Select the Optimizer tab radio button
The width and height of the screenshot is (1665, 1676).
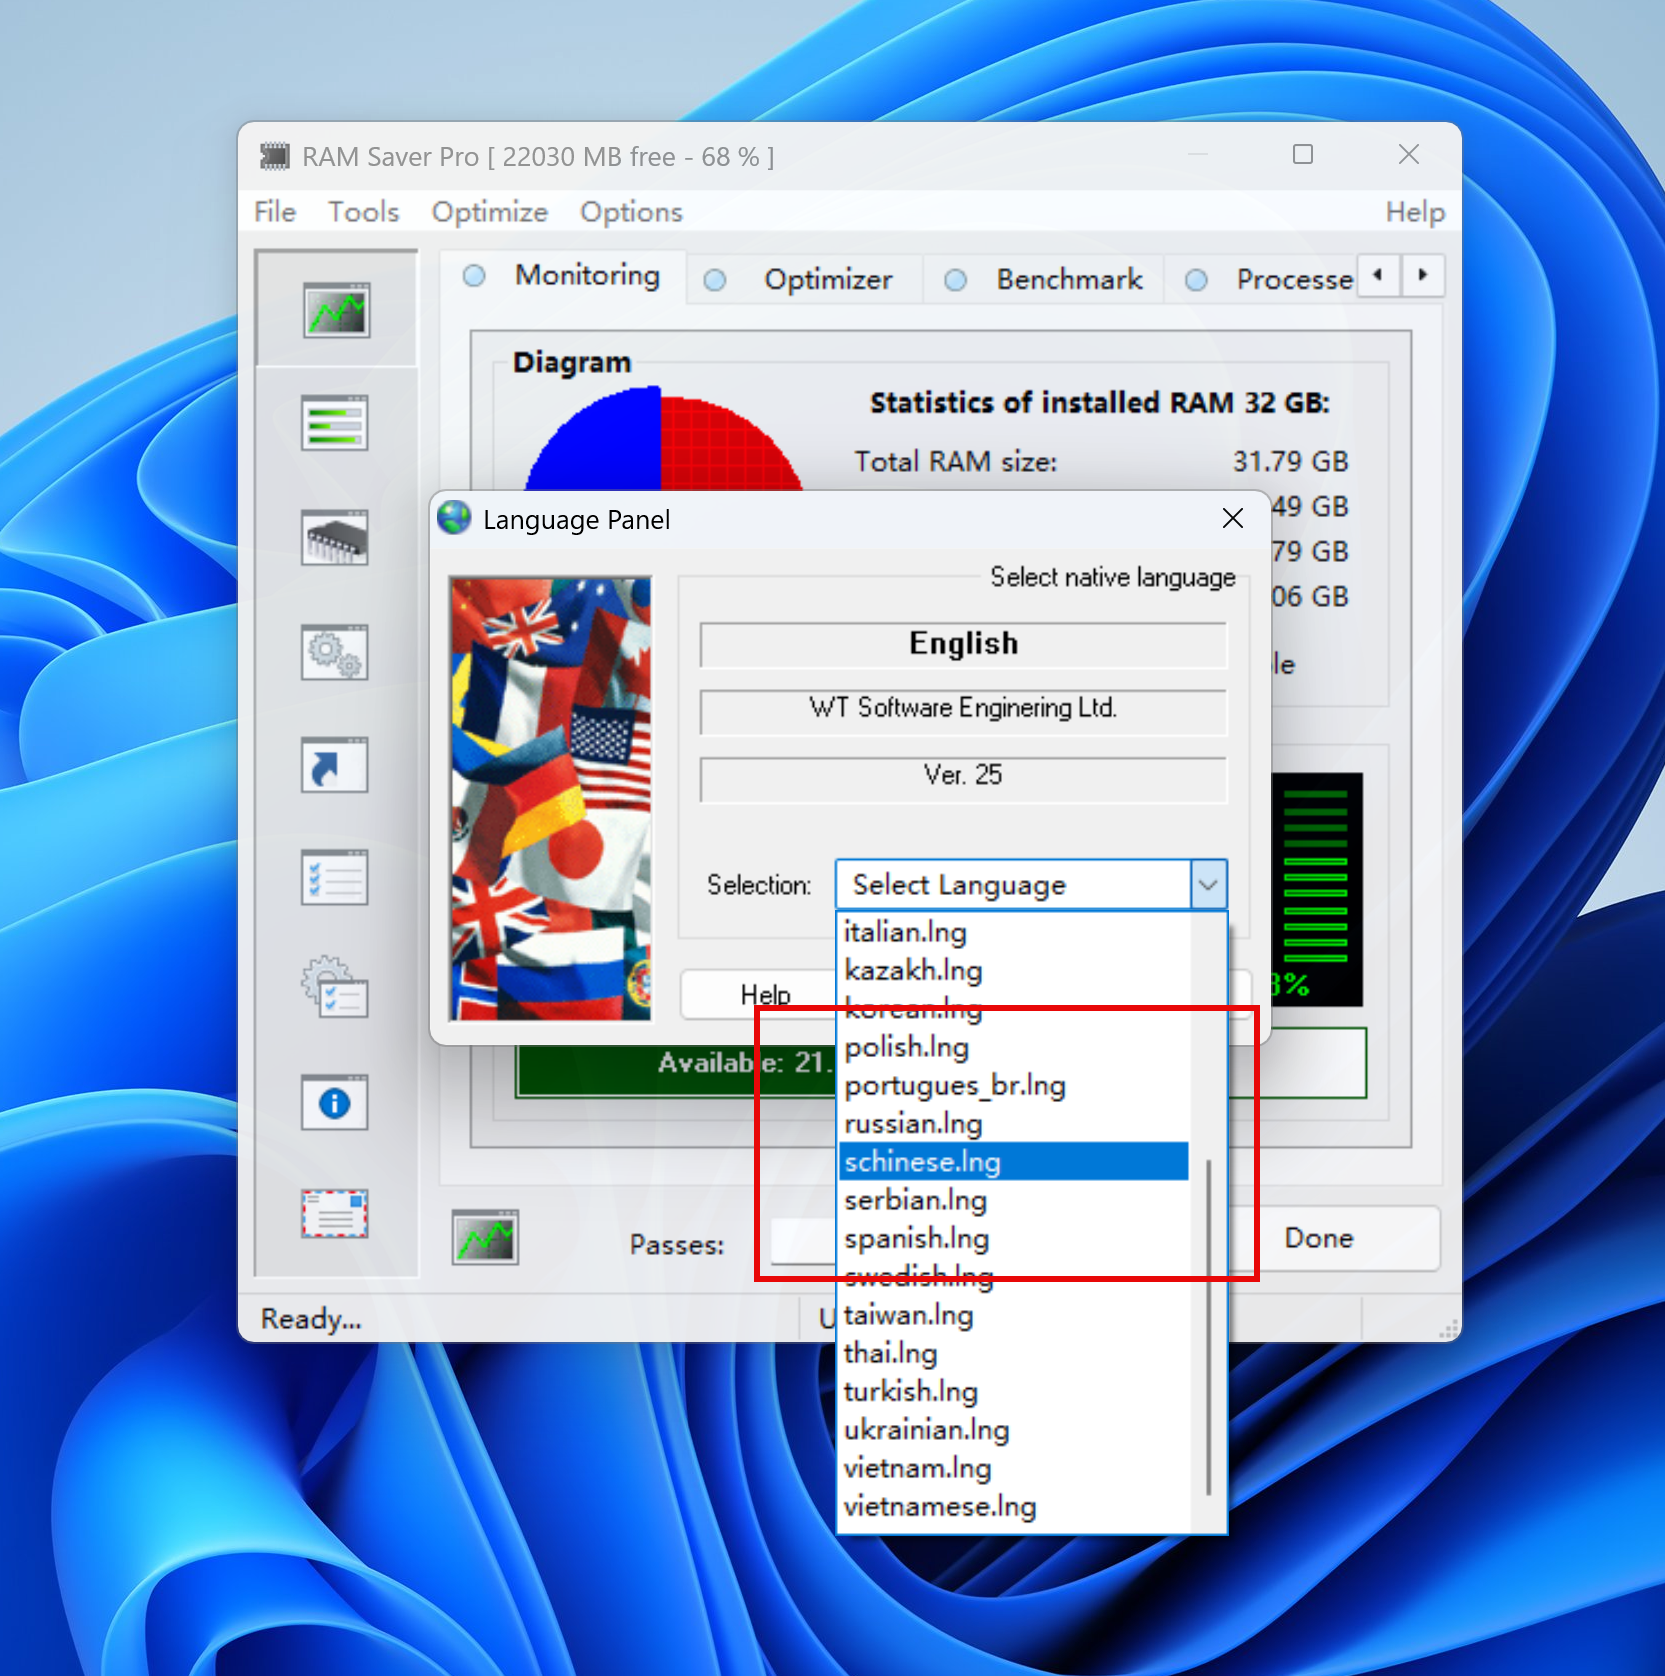coord(715,280)
